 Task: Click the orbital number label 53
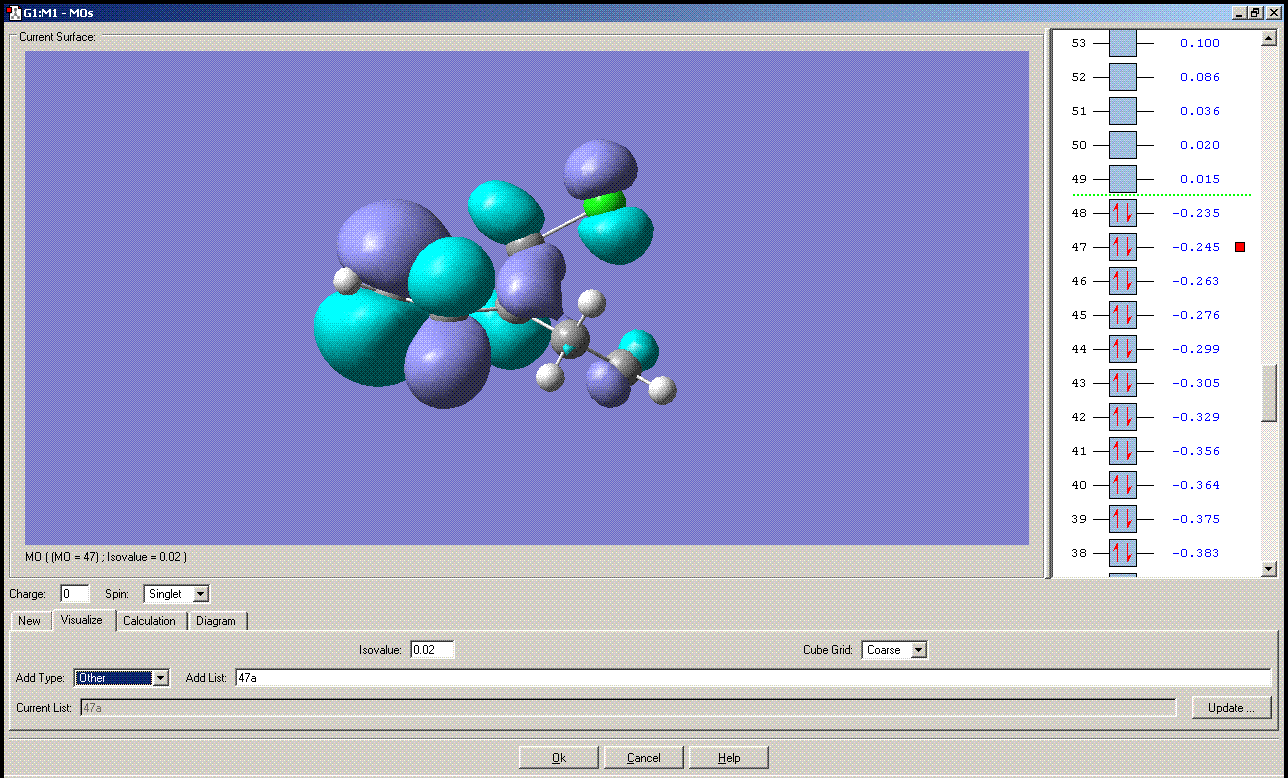[1079, 43]
